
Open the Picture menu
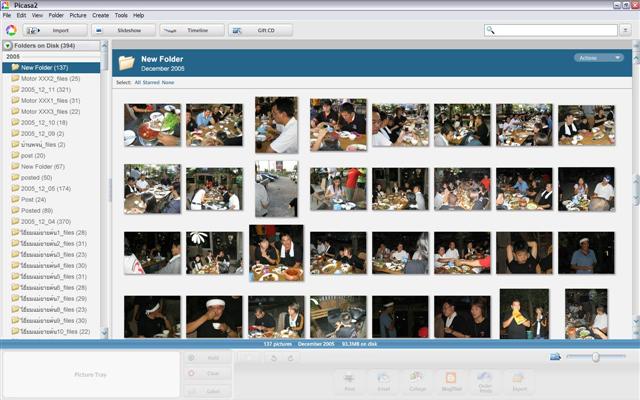pyautogui.click(x=77, y=16)
